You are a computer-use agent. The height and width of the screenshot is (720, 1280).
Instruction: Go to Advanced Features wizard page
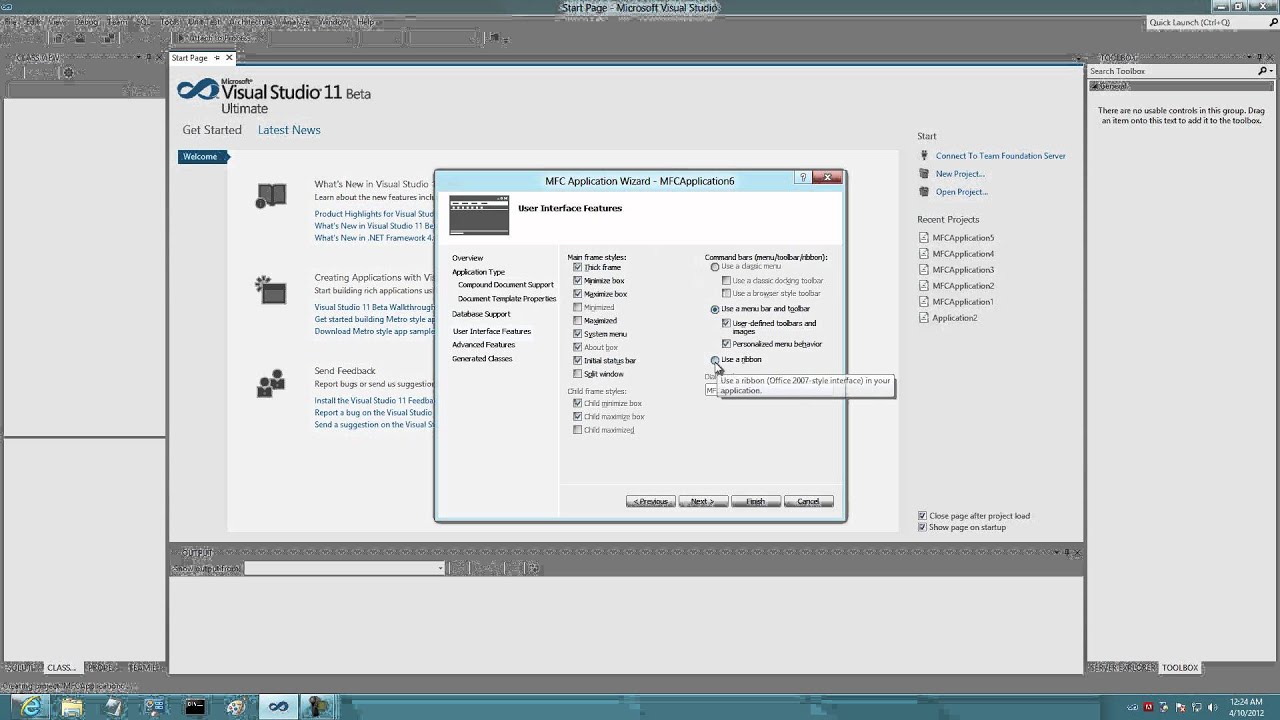[484, 345]
